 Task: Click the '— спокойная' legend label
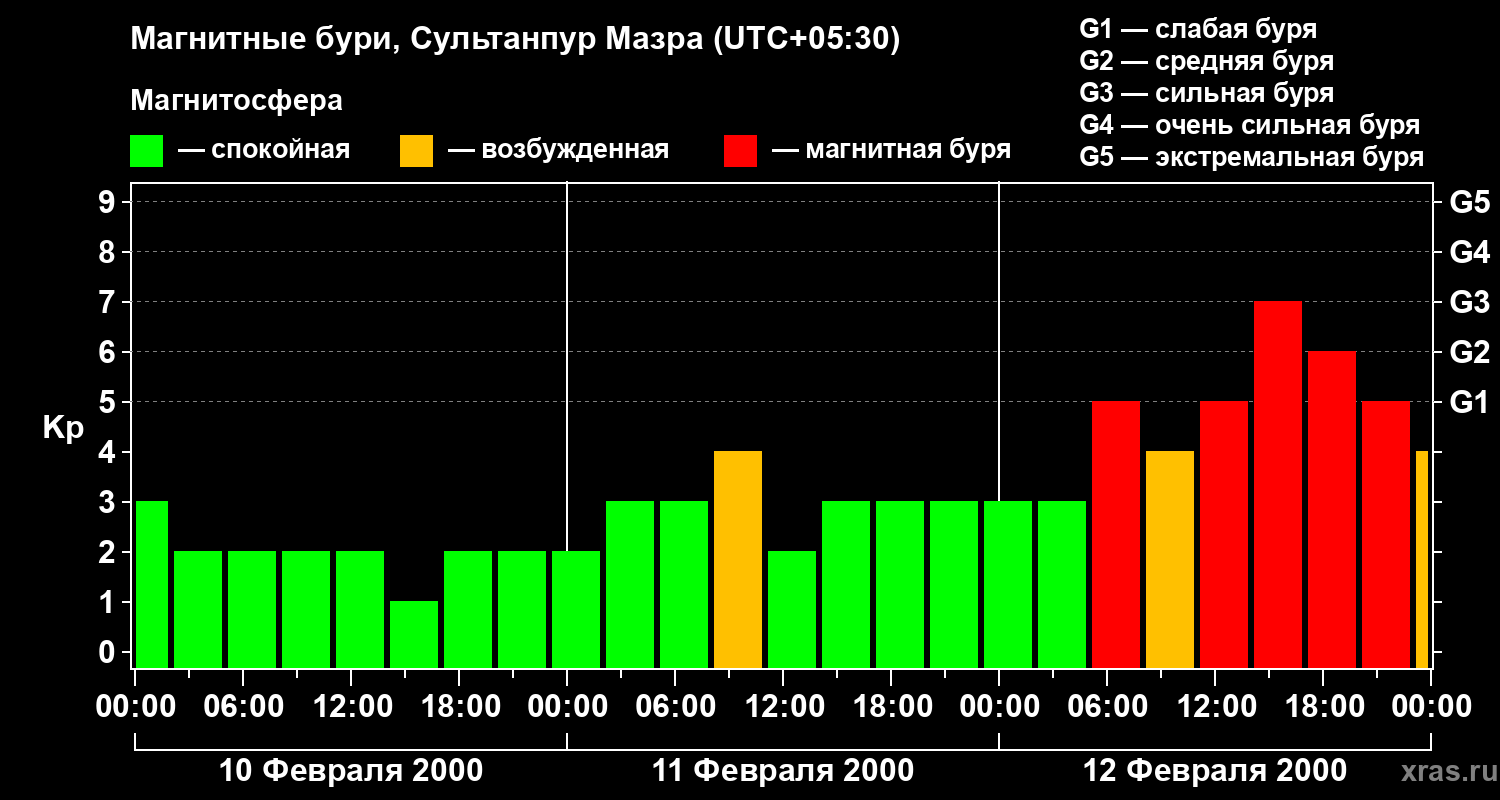point(264,150)
